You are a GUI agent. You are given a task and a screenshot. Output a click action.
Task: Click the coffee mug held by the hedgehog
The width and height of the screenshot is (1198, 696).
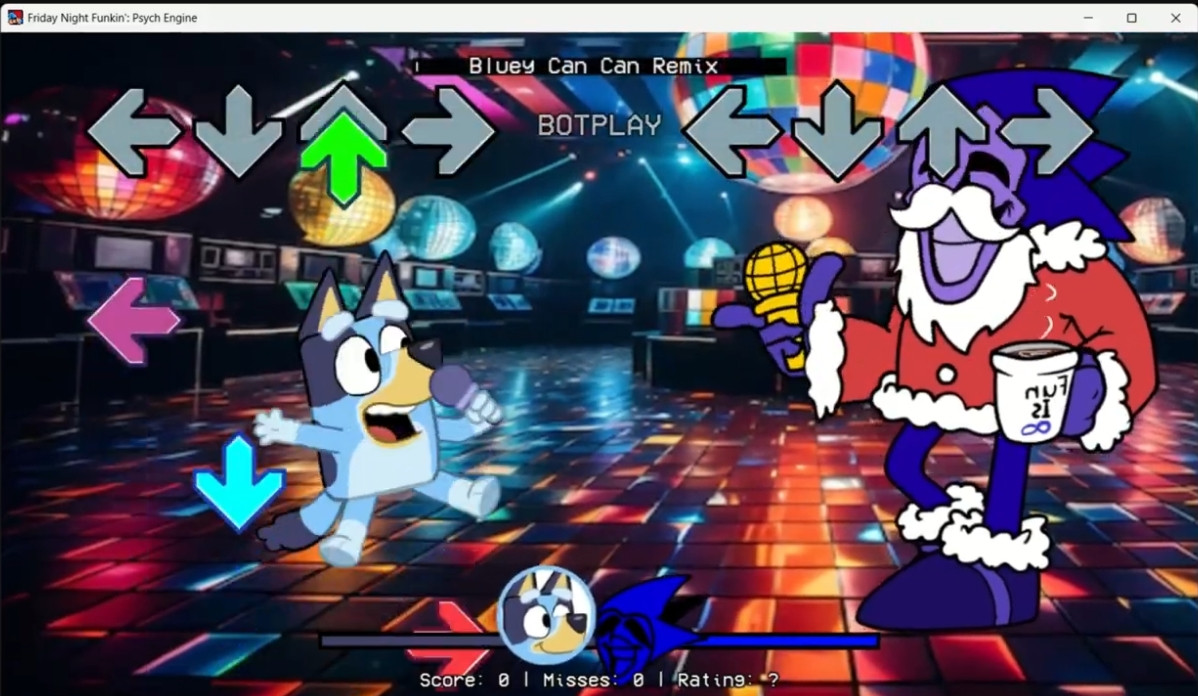1036,391
